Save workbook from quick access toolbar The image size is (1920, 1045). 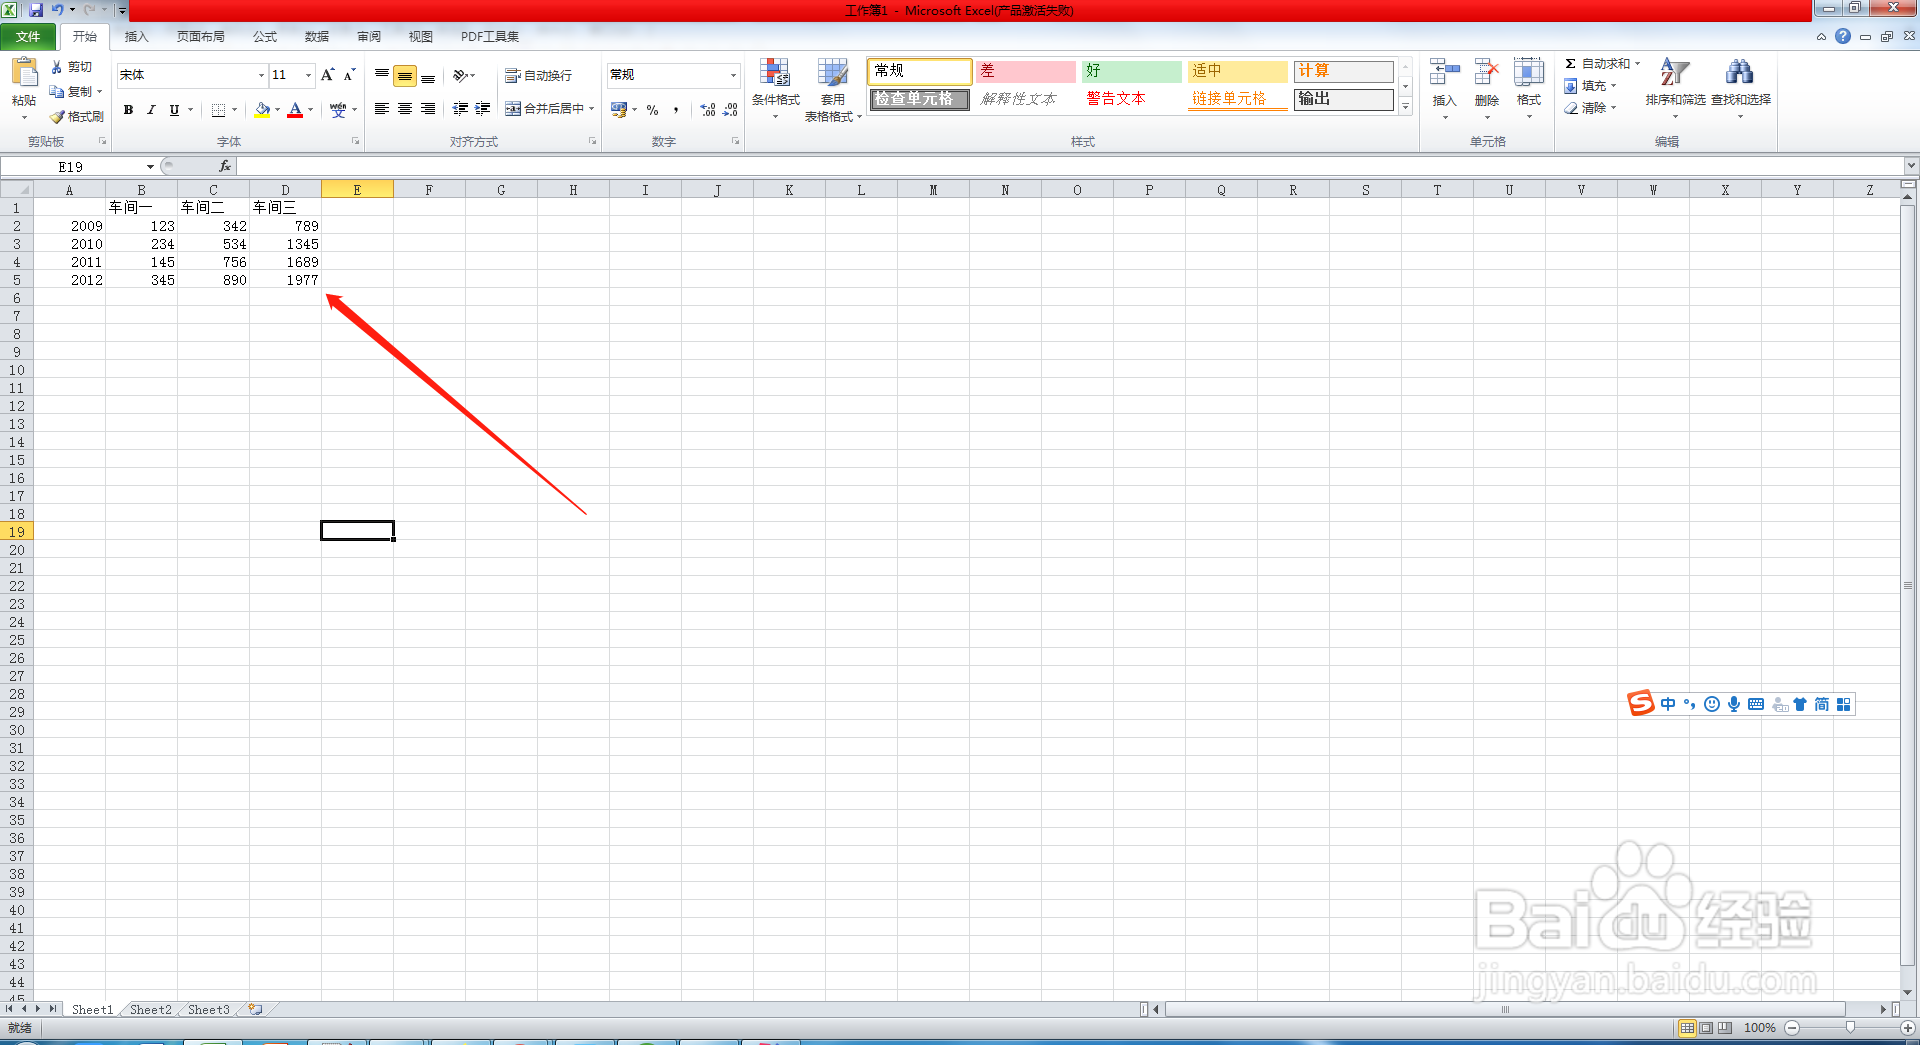(36, 10)
